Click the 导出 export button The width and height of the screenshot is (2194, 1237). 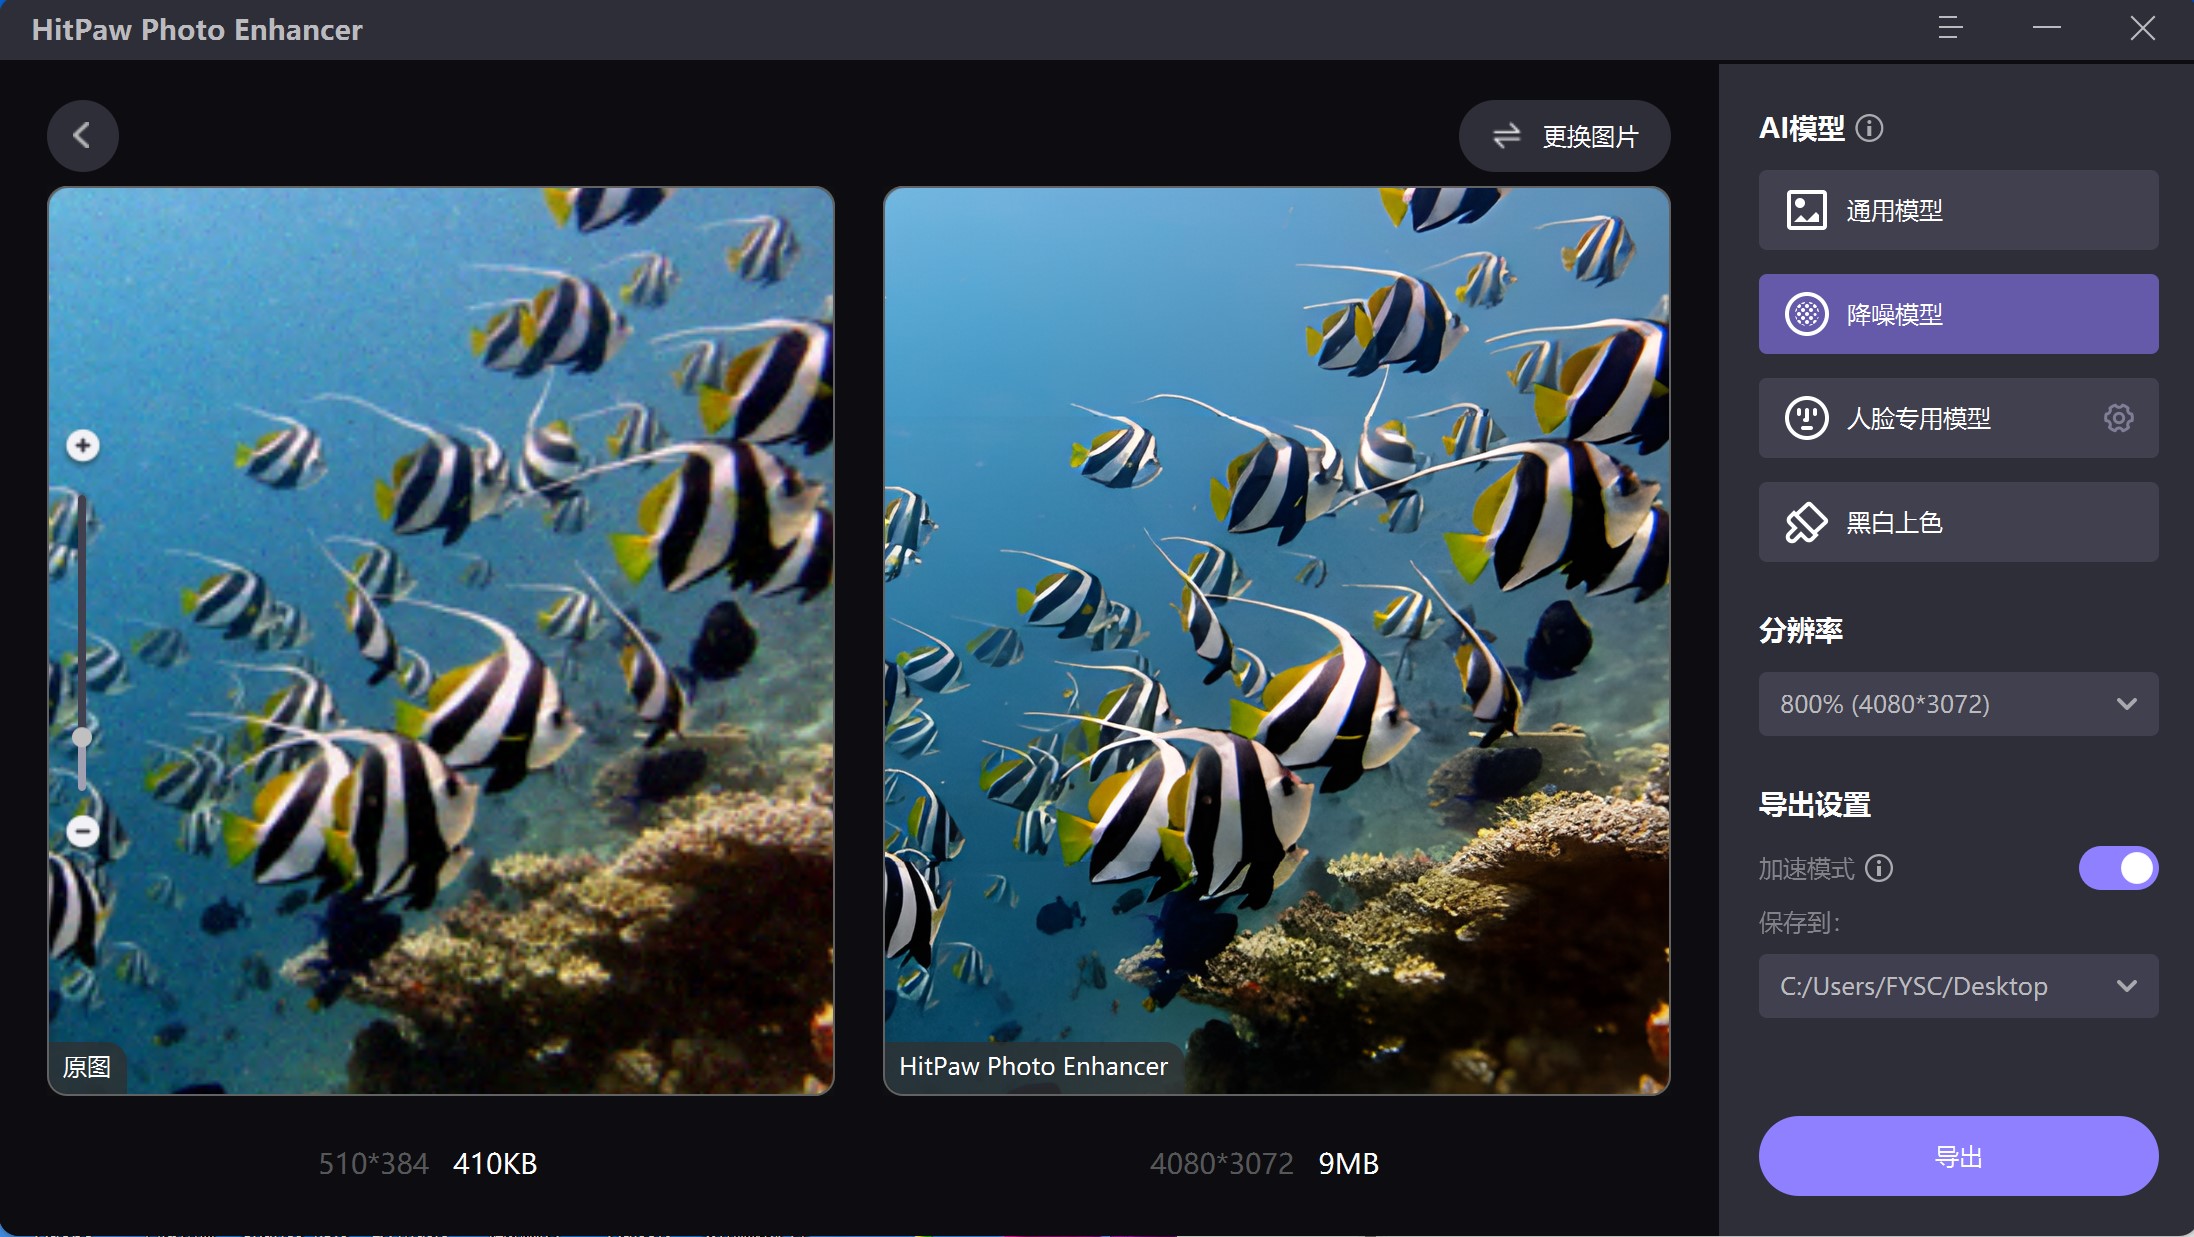(1958, 1156)
